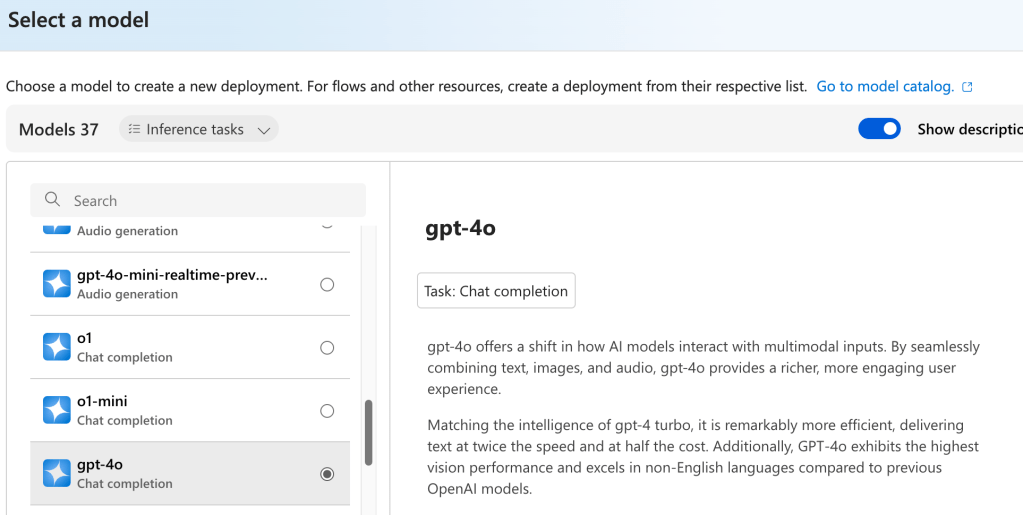This screenshot has height=515, width=1023.
Task: Select the gpt-4o-mini-realtime-preview radio button
Action: [x=327, y=285]
